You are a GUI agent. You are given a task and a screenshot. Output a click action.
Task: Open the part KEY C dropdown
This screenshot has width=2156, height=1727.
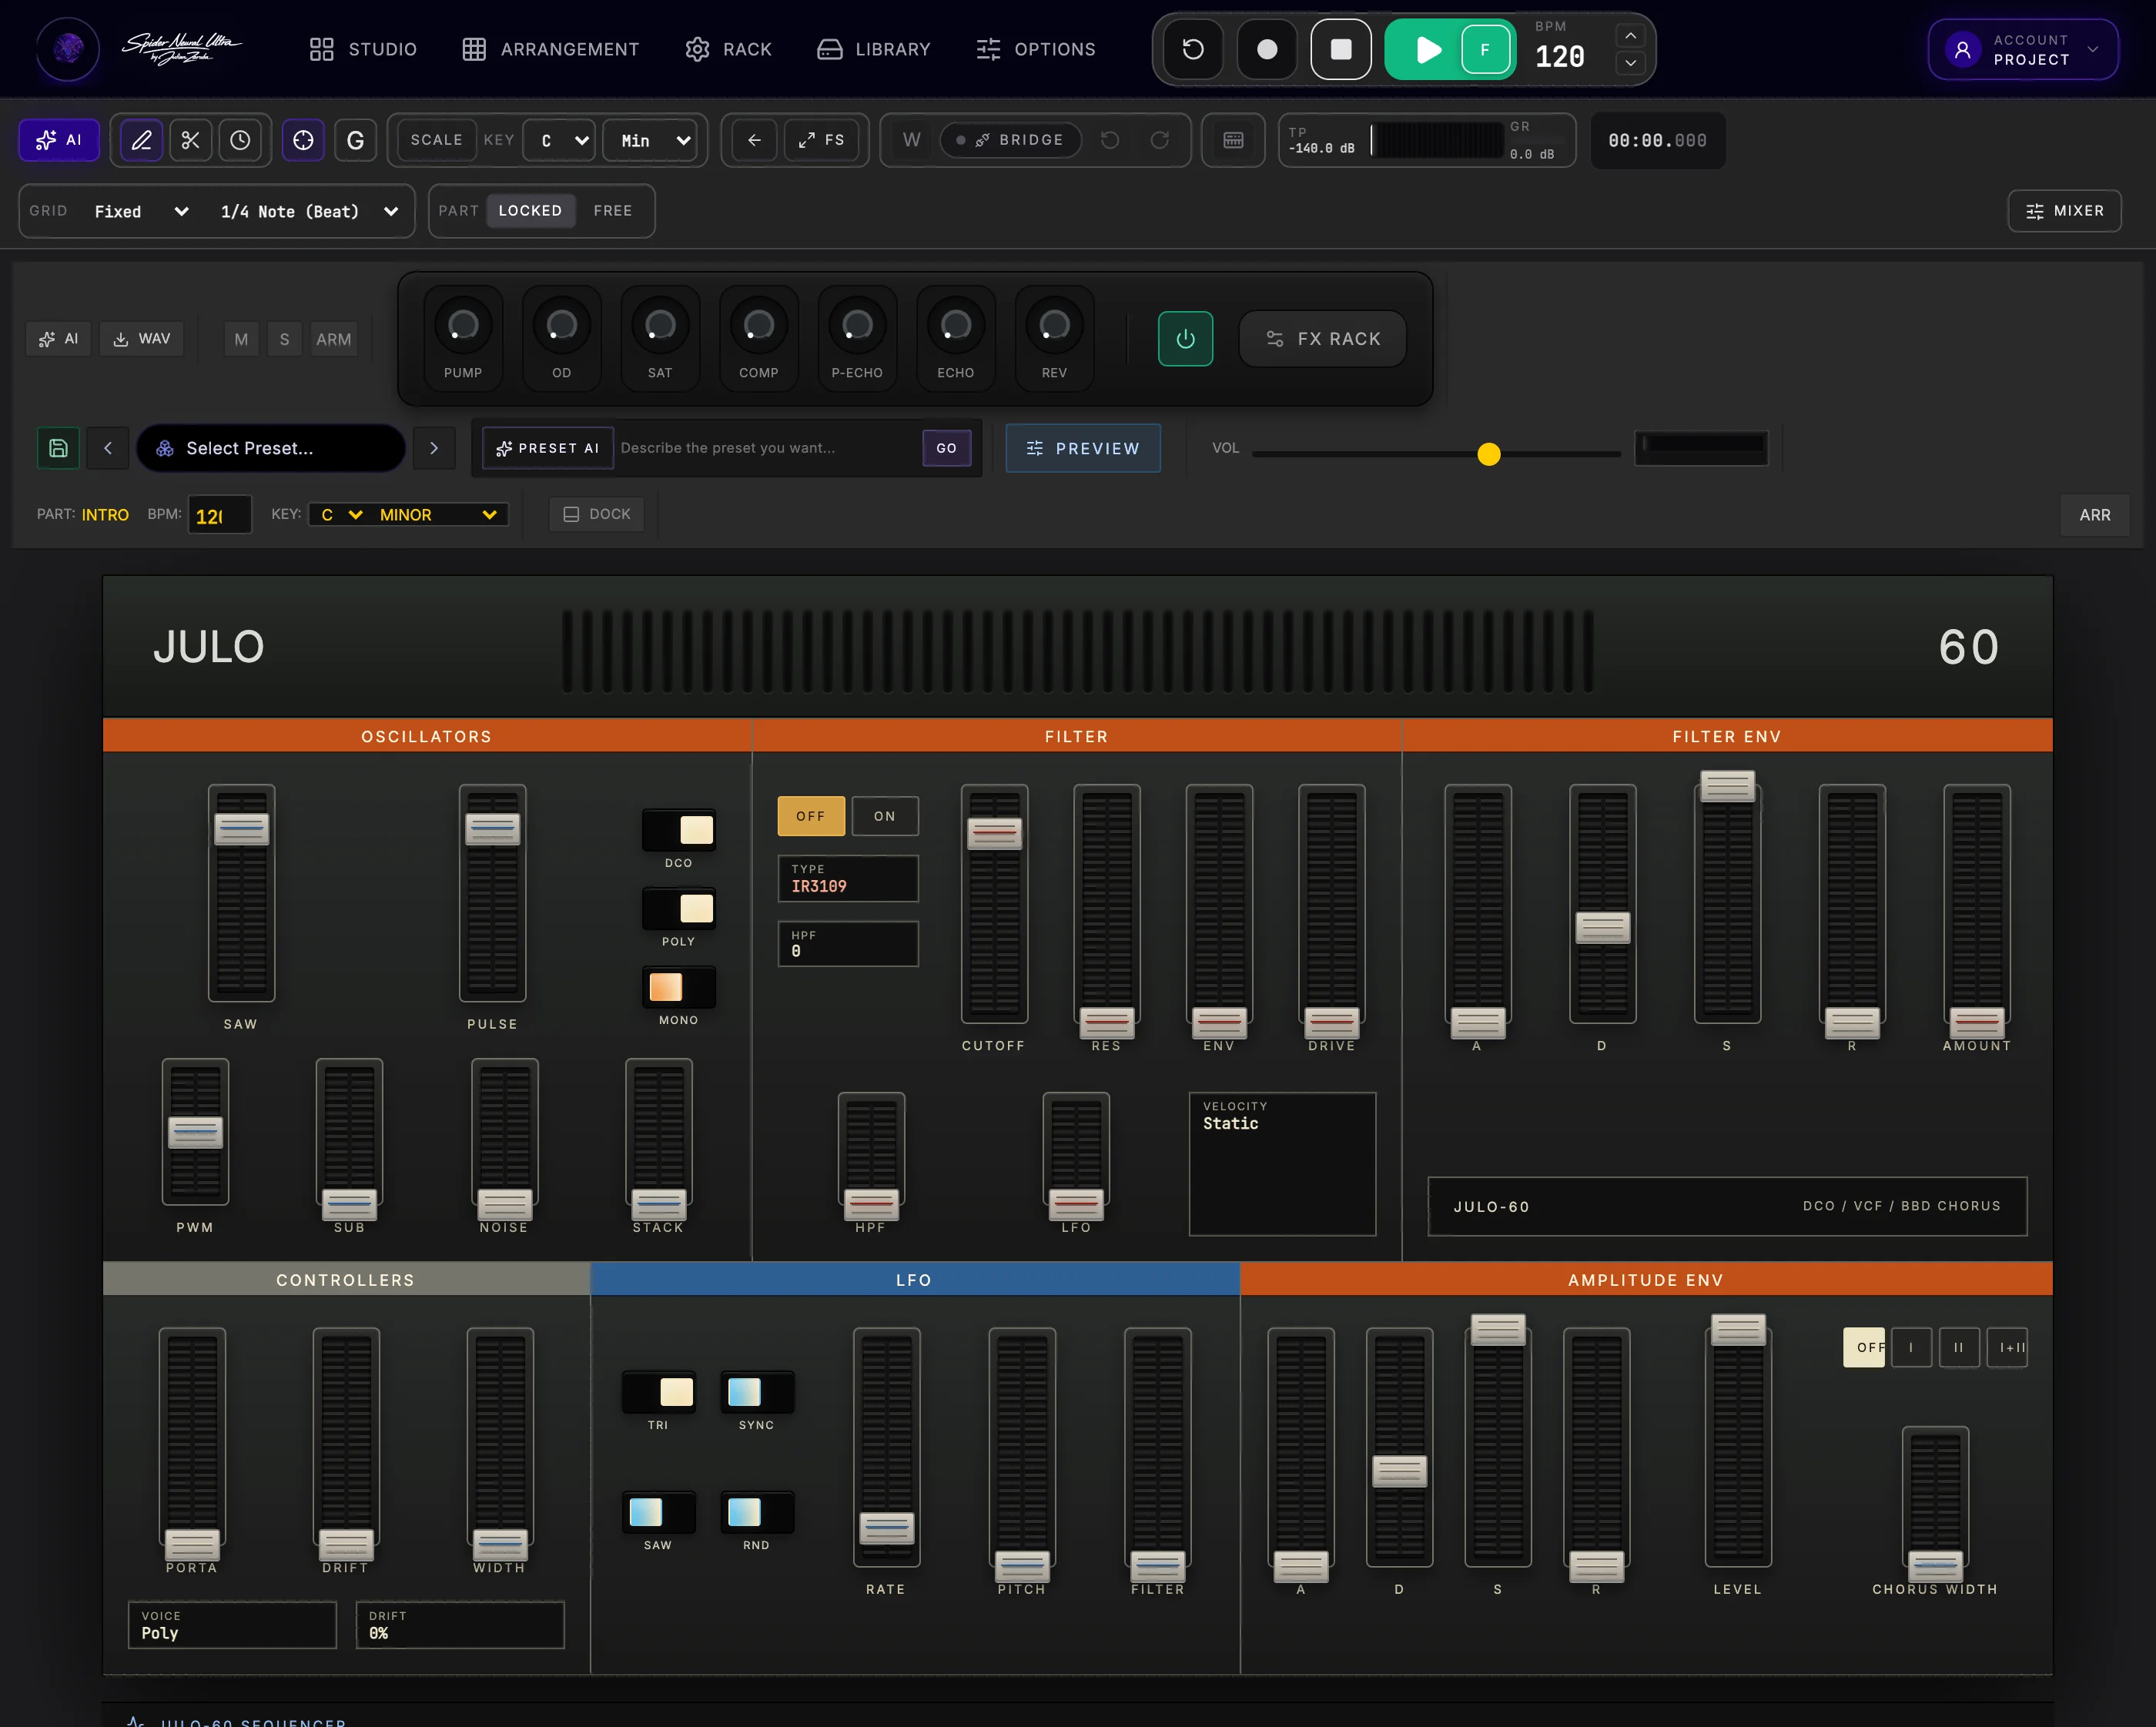[x=340, y=515]
